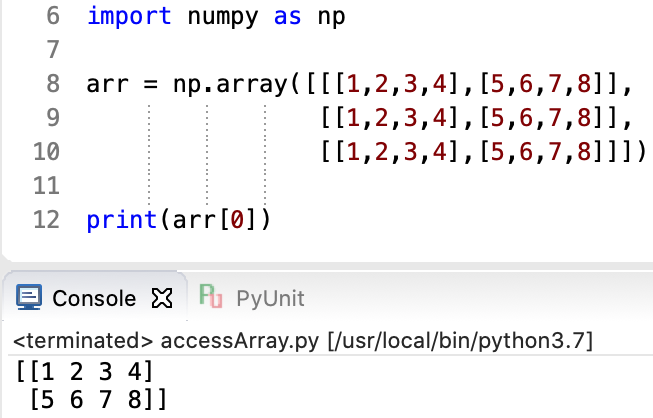The image size is (653, 418).
Task: Click the Console monitor icon
Action: 30,298
